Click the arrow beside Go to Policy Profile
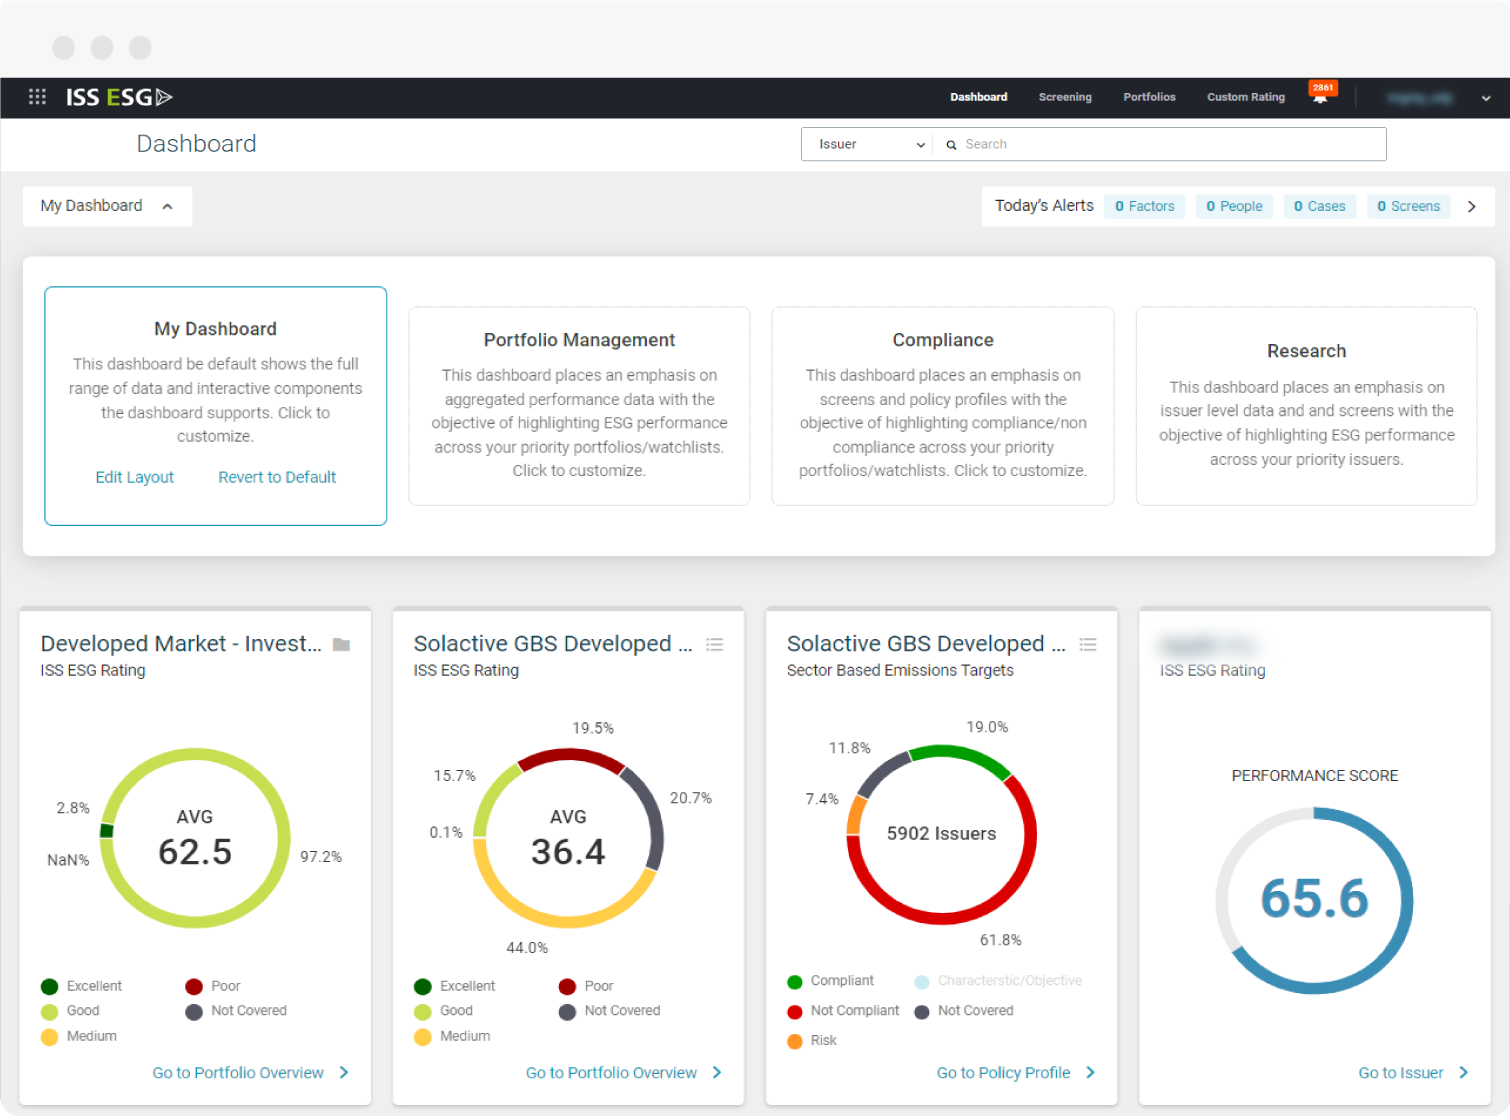Screen dimensions: 1510x1120 click(1090, 1072)
